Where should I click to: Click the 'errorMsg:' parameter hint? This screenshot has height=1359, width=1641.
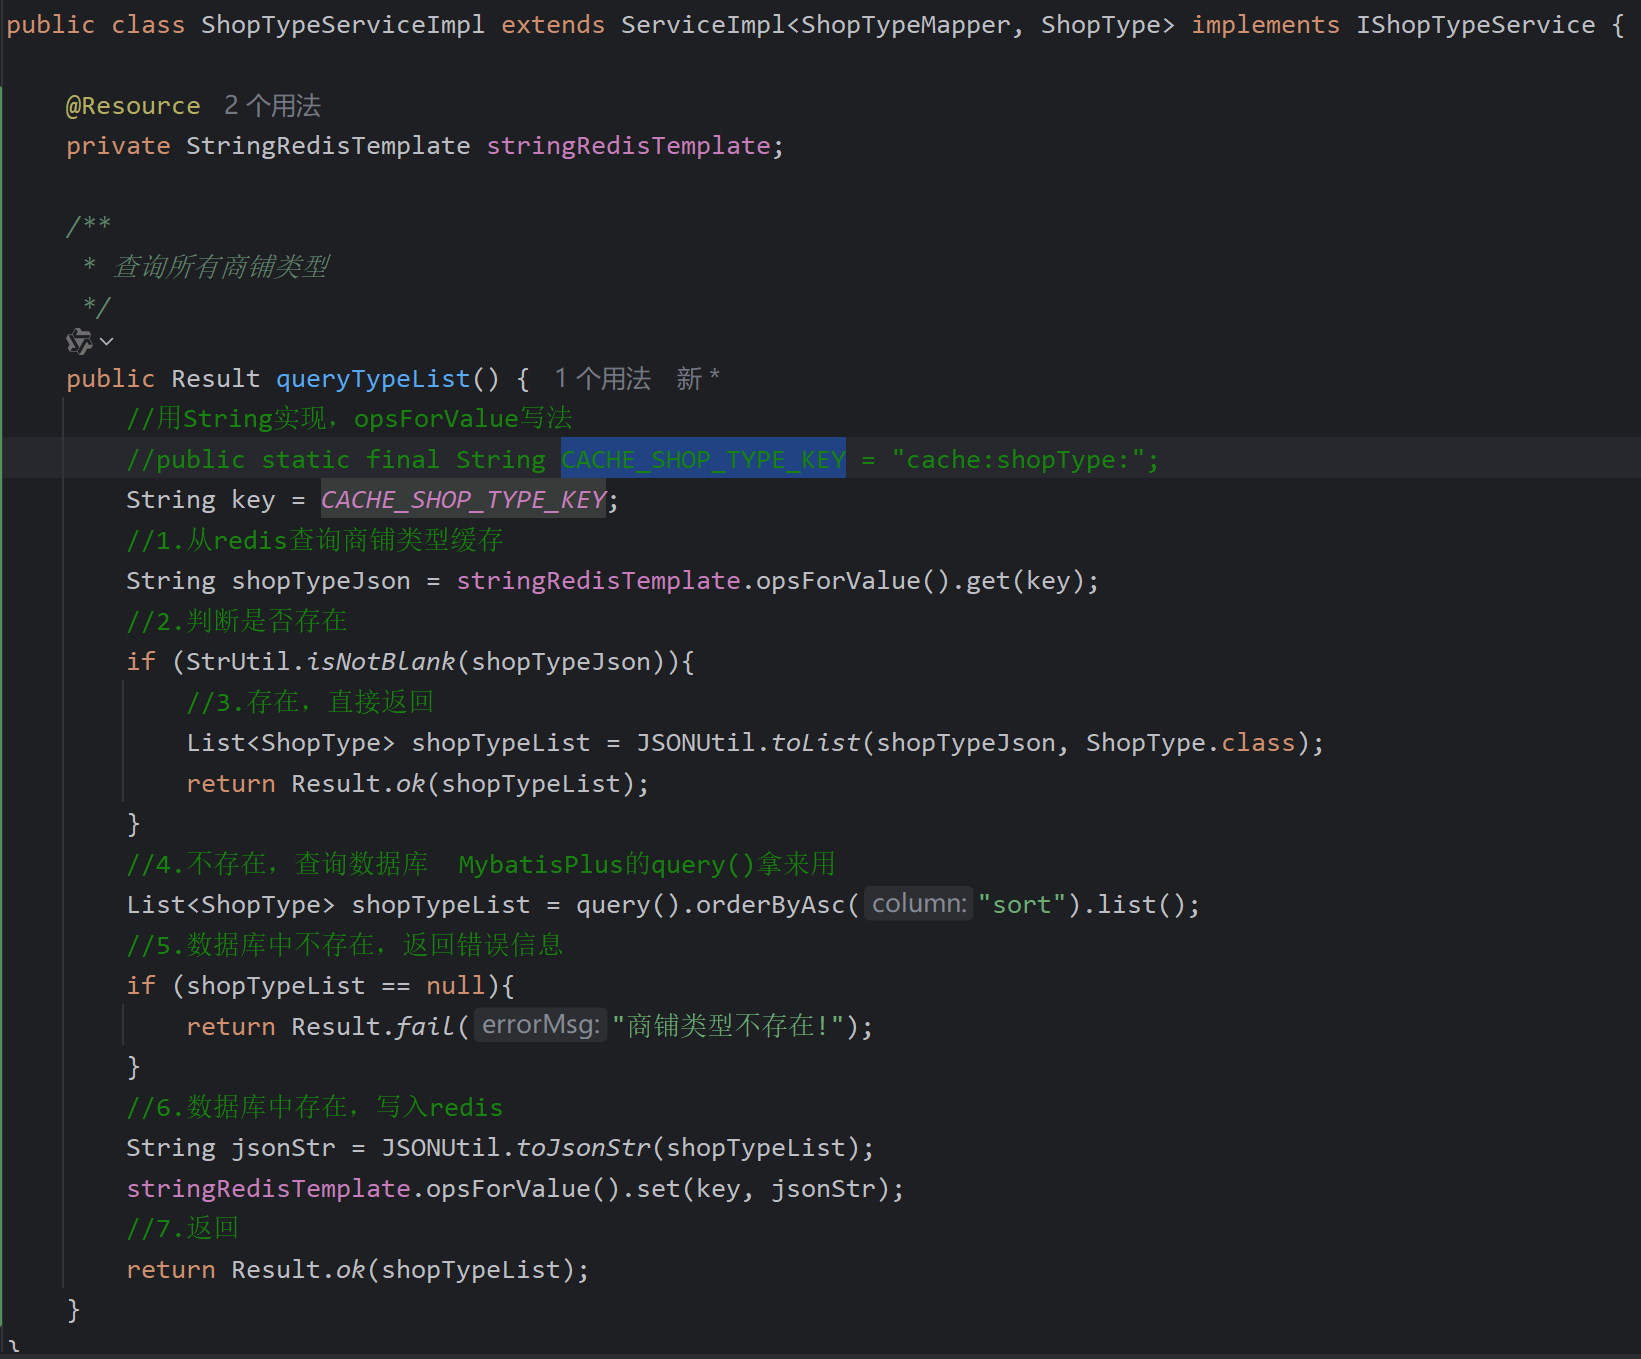(x=541, y=1025)
